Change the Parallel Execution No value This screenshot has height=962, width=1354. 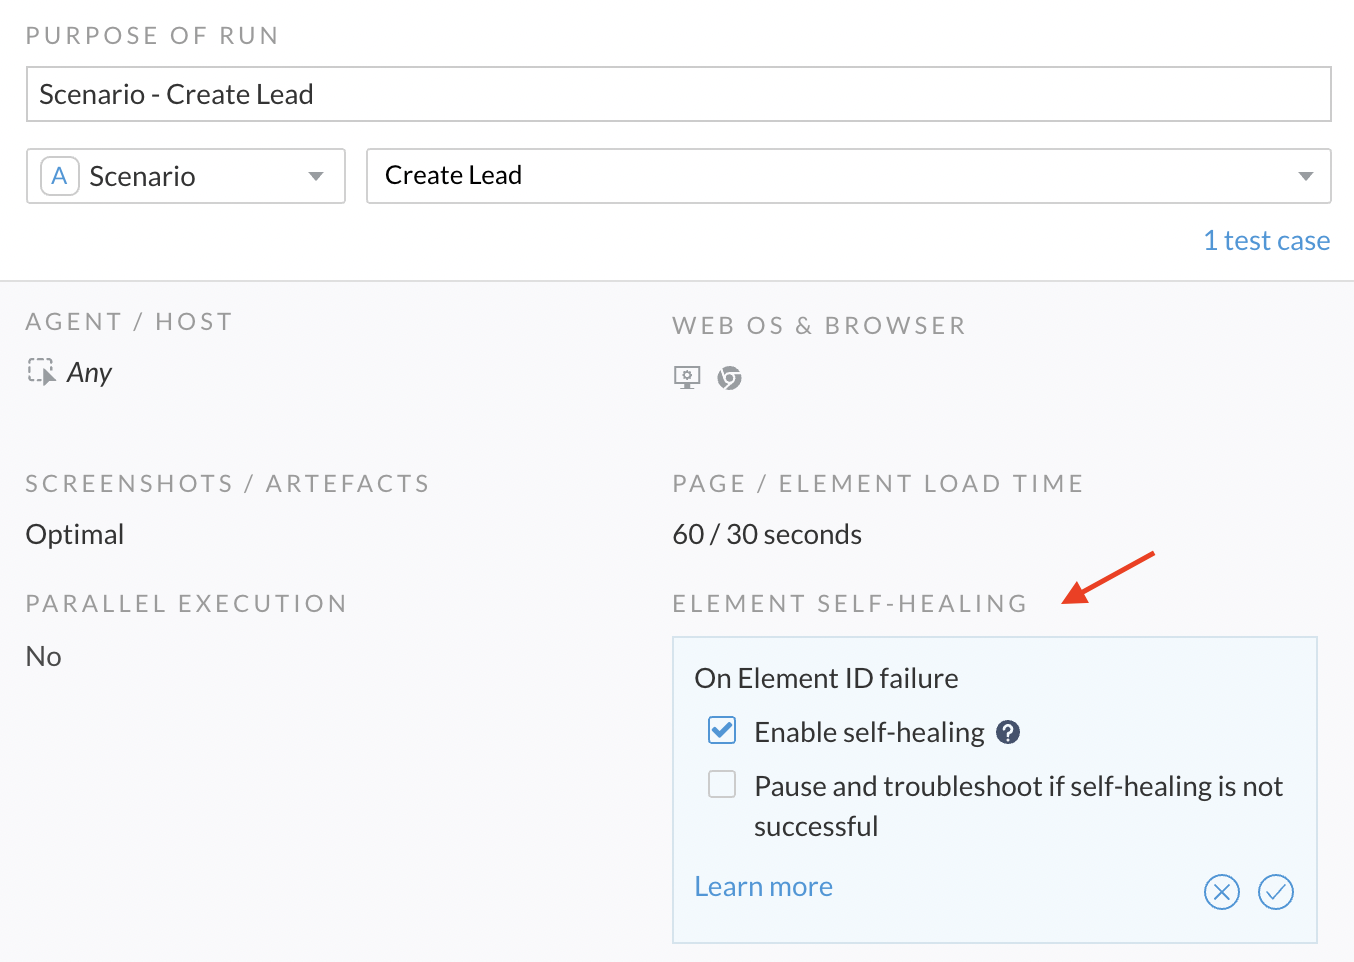click(x=44, y=656)
